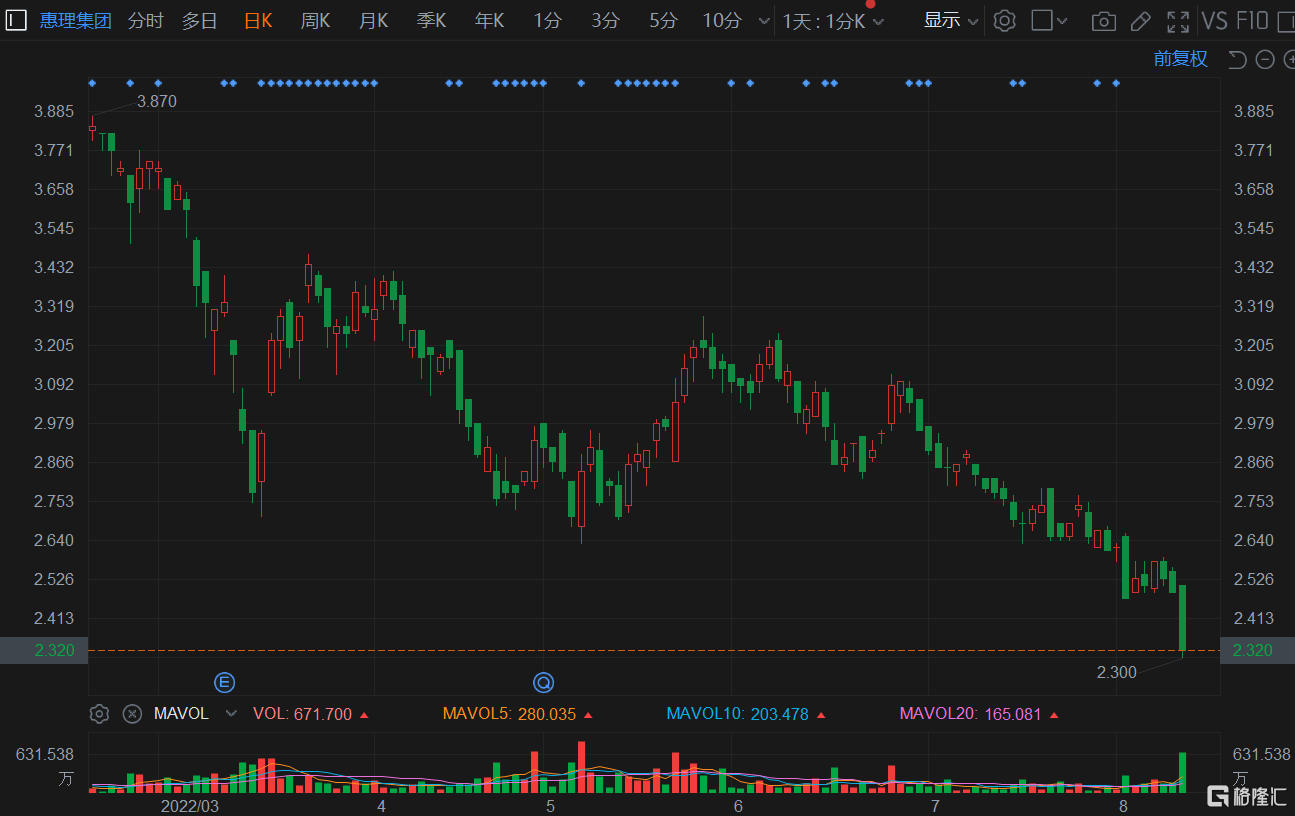Click the VS compare button
The height and width of the screenshot is (816, 1295).
pyautogui.click(x=1214, y=21)
